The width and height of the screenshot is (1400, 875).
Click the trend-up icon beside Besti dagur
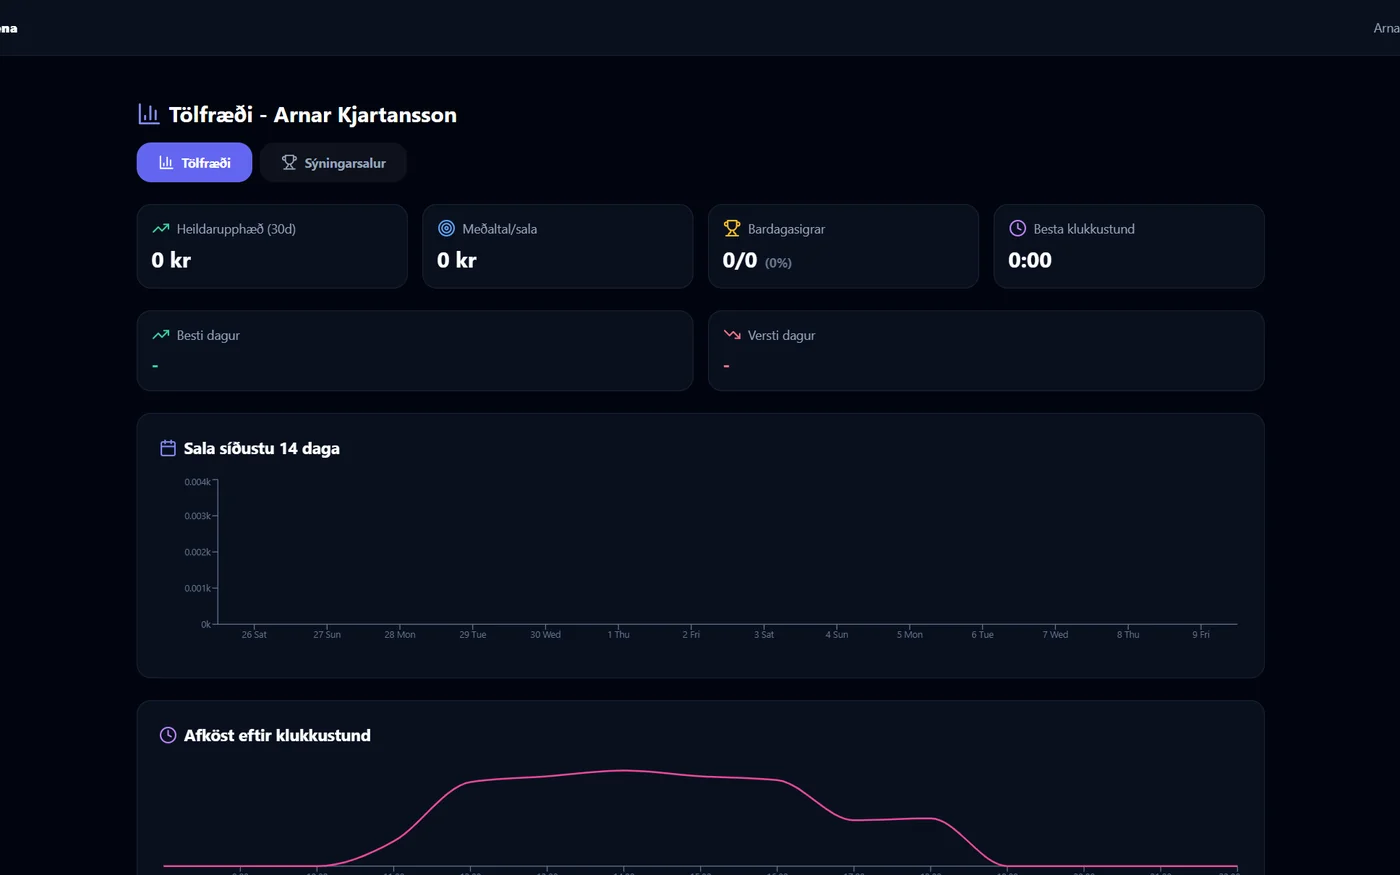161,335
